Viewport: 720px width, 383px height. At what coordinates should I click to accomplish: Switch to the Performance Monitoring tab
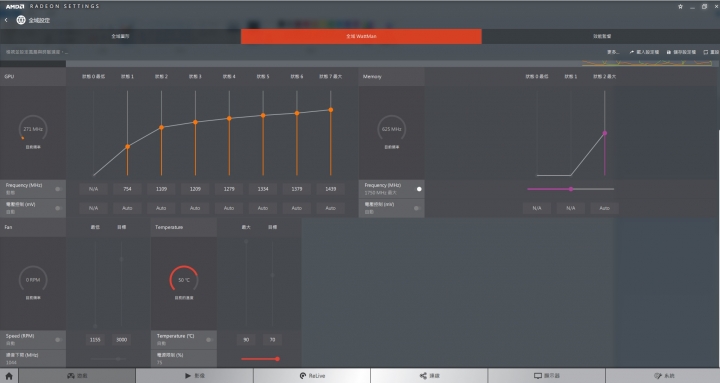click(x=601, y=36)
